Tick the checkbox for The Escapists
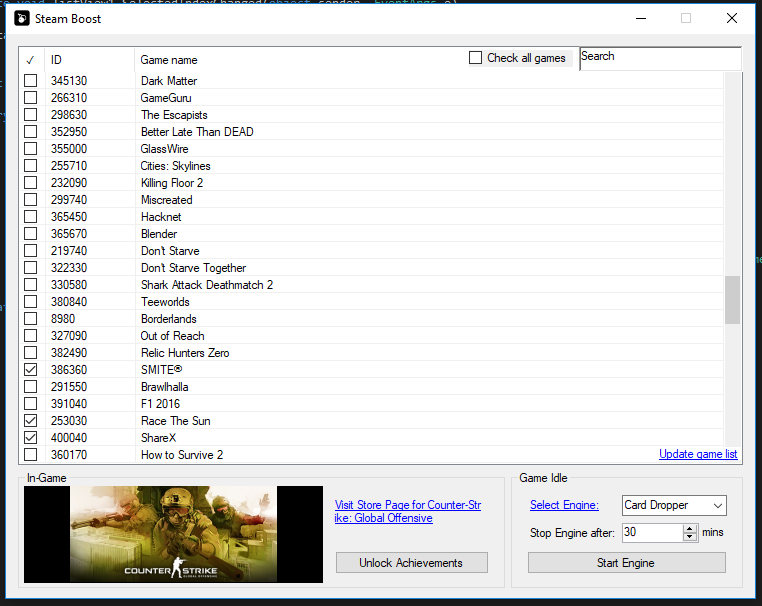762x606 pixels. coord(31,114)
